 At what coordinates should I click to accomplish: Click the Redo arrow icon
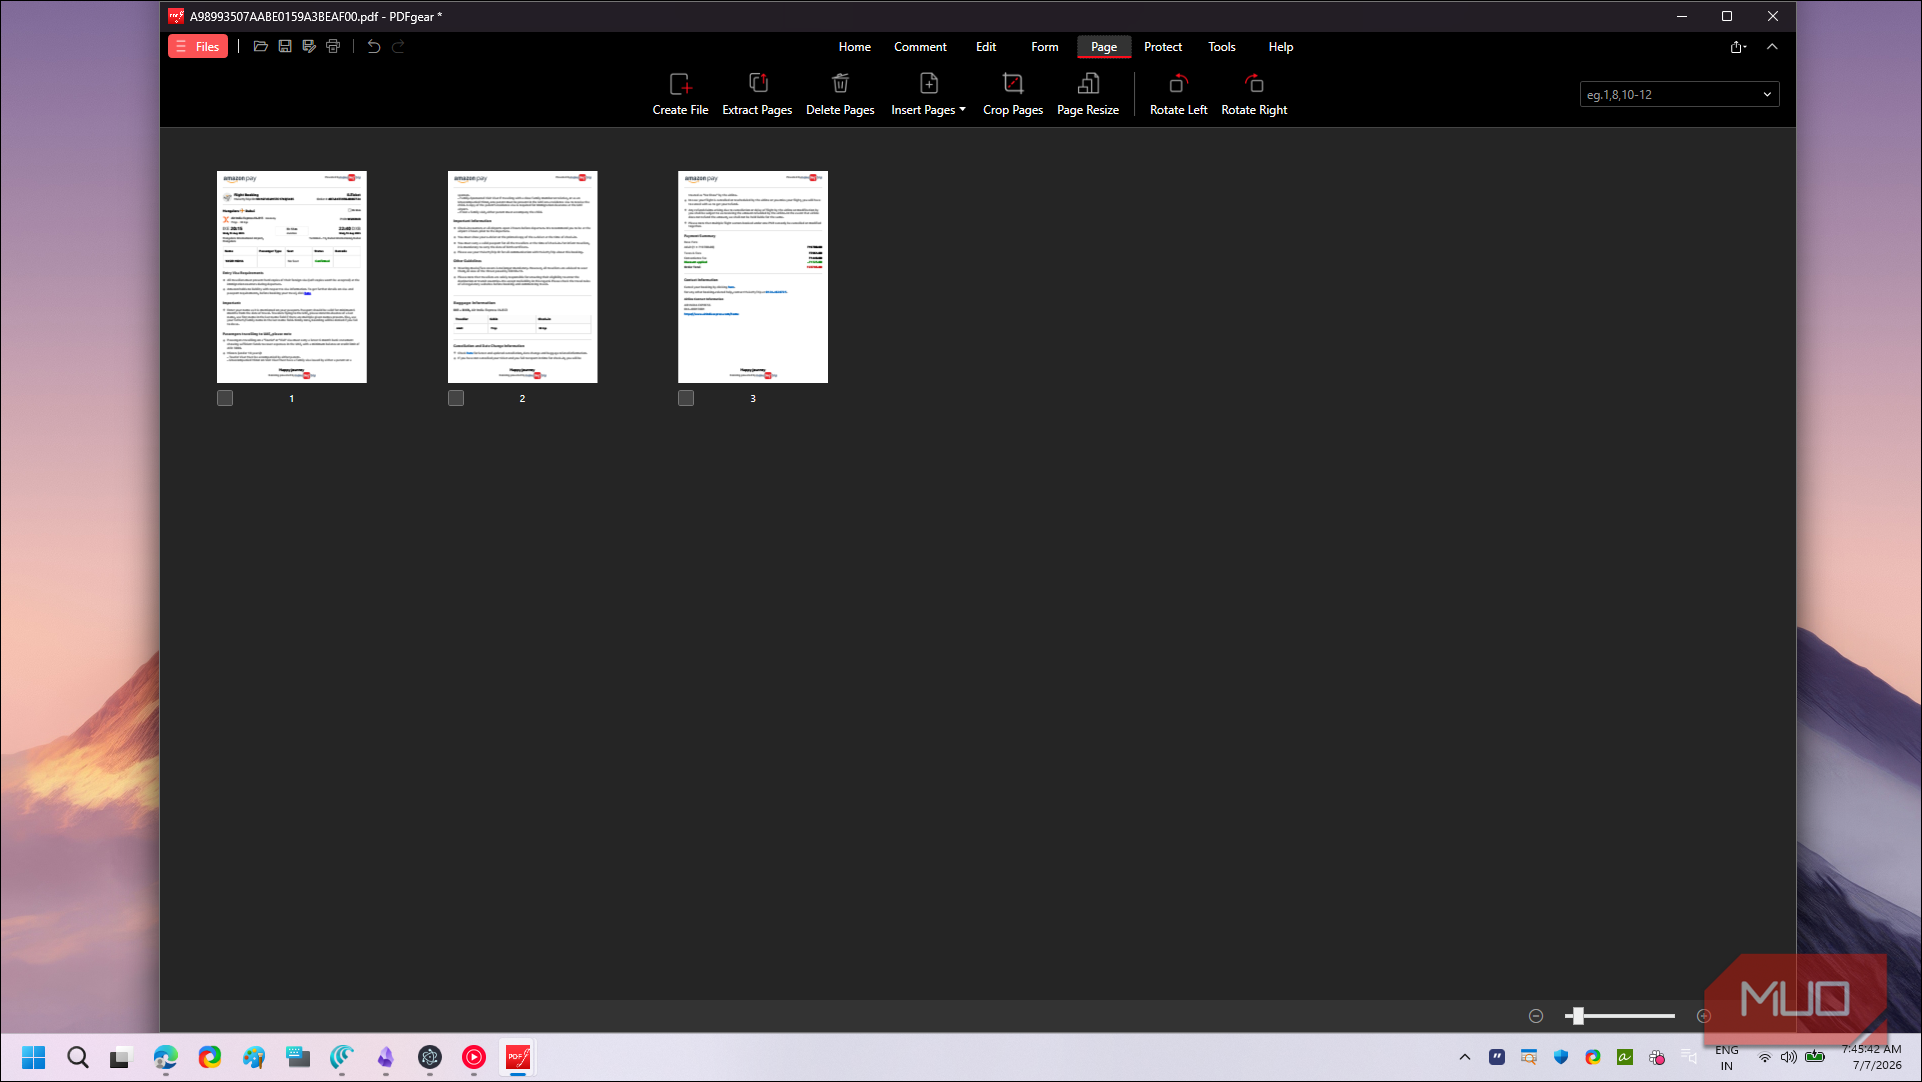coord(398,47)
